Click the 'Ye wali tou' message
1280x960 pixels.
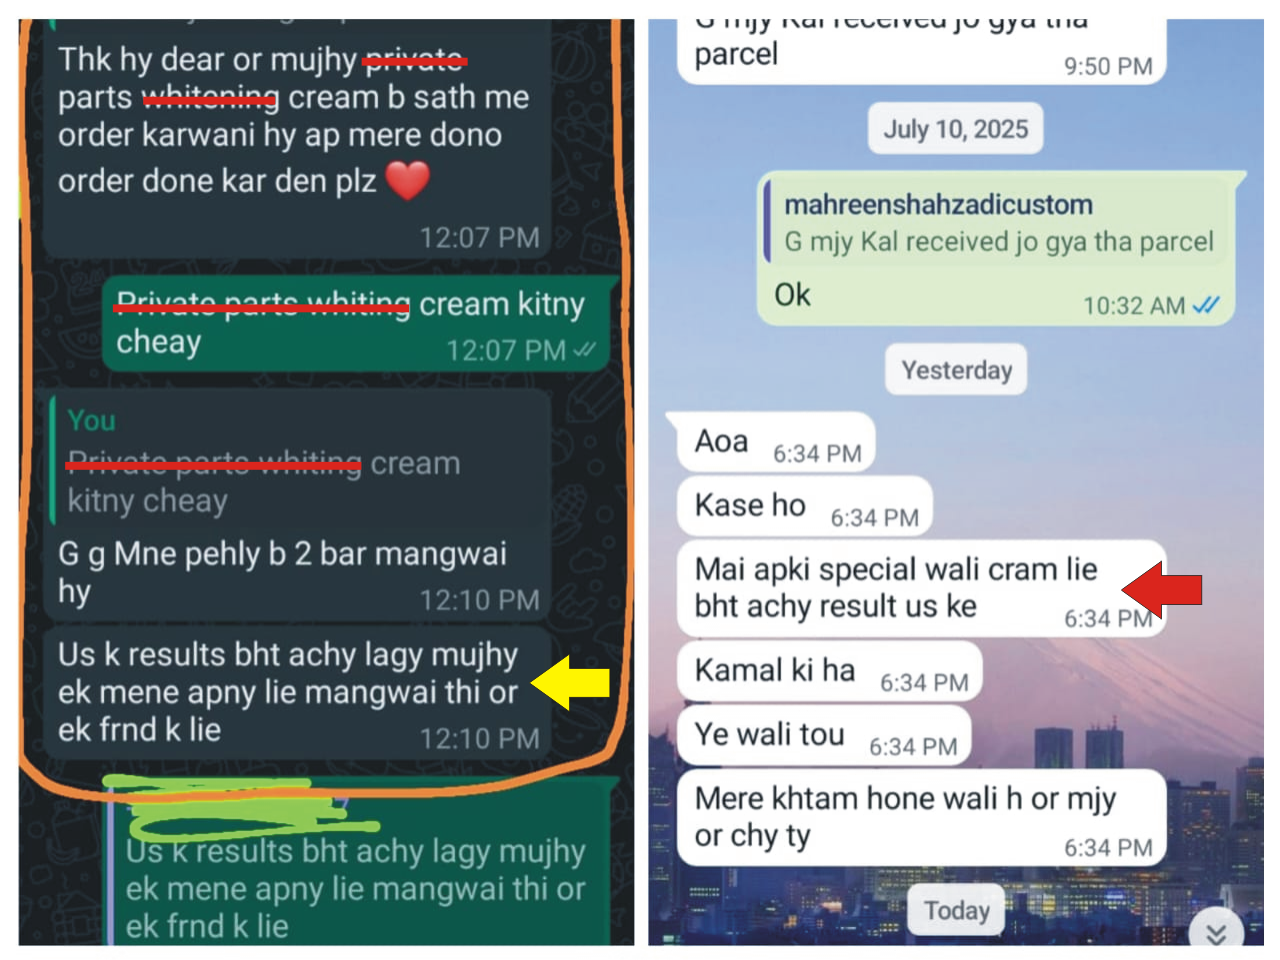click(x=823, y=735)
